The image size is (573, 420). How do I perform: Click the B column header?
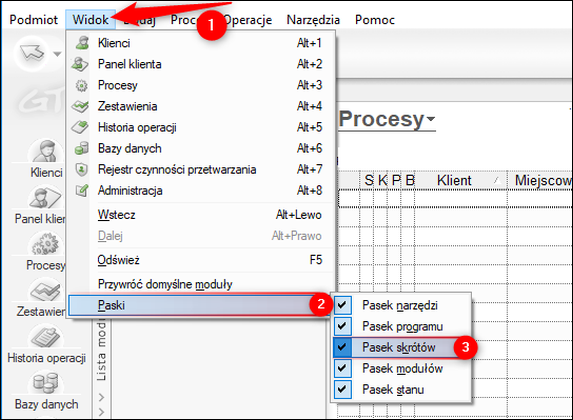tap(409, 180)
